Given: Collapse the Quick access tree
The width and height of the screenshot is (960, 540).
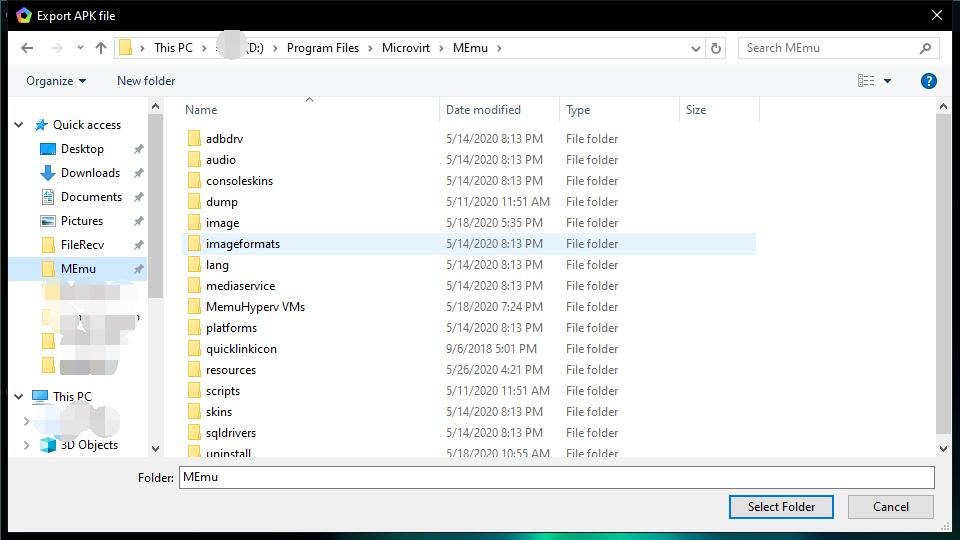Looking at the screenshot, I should tap(19, 125).
